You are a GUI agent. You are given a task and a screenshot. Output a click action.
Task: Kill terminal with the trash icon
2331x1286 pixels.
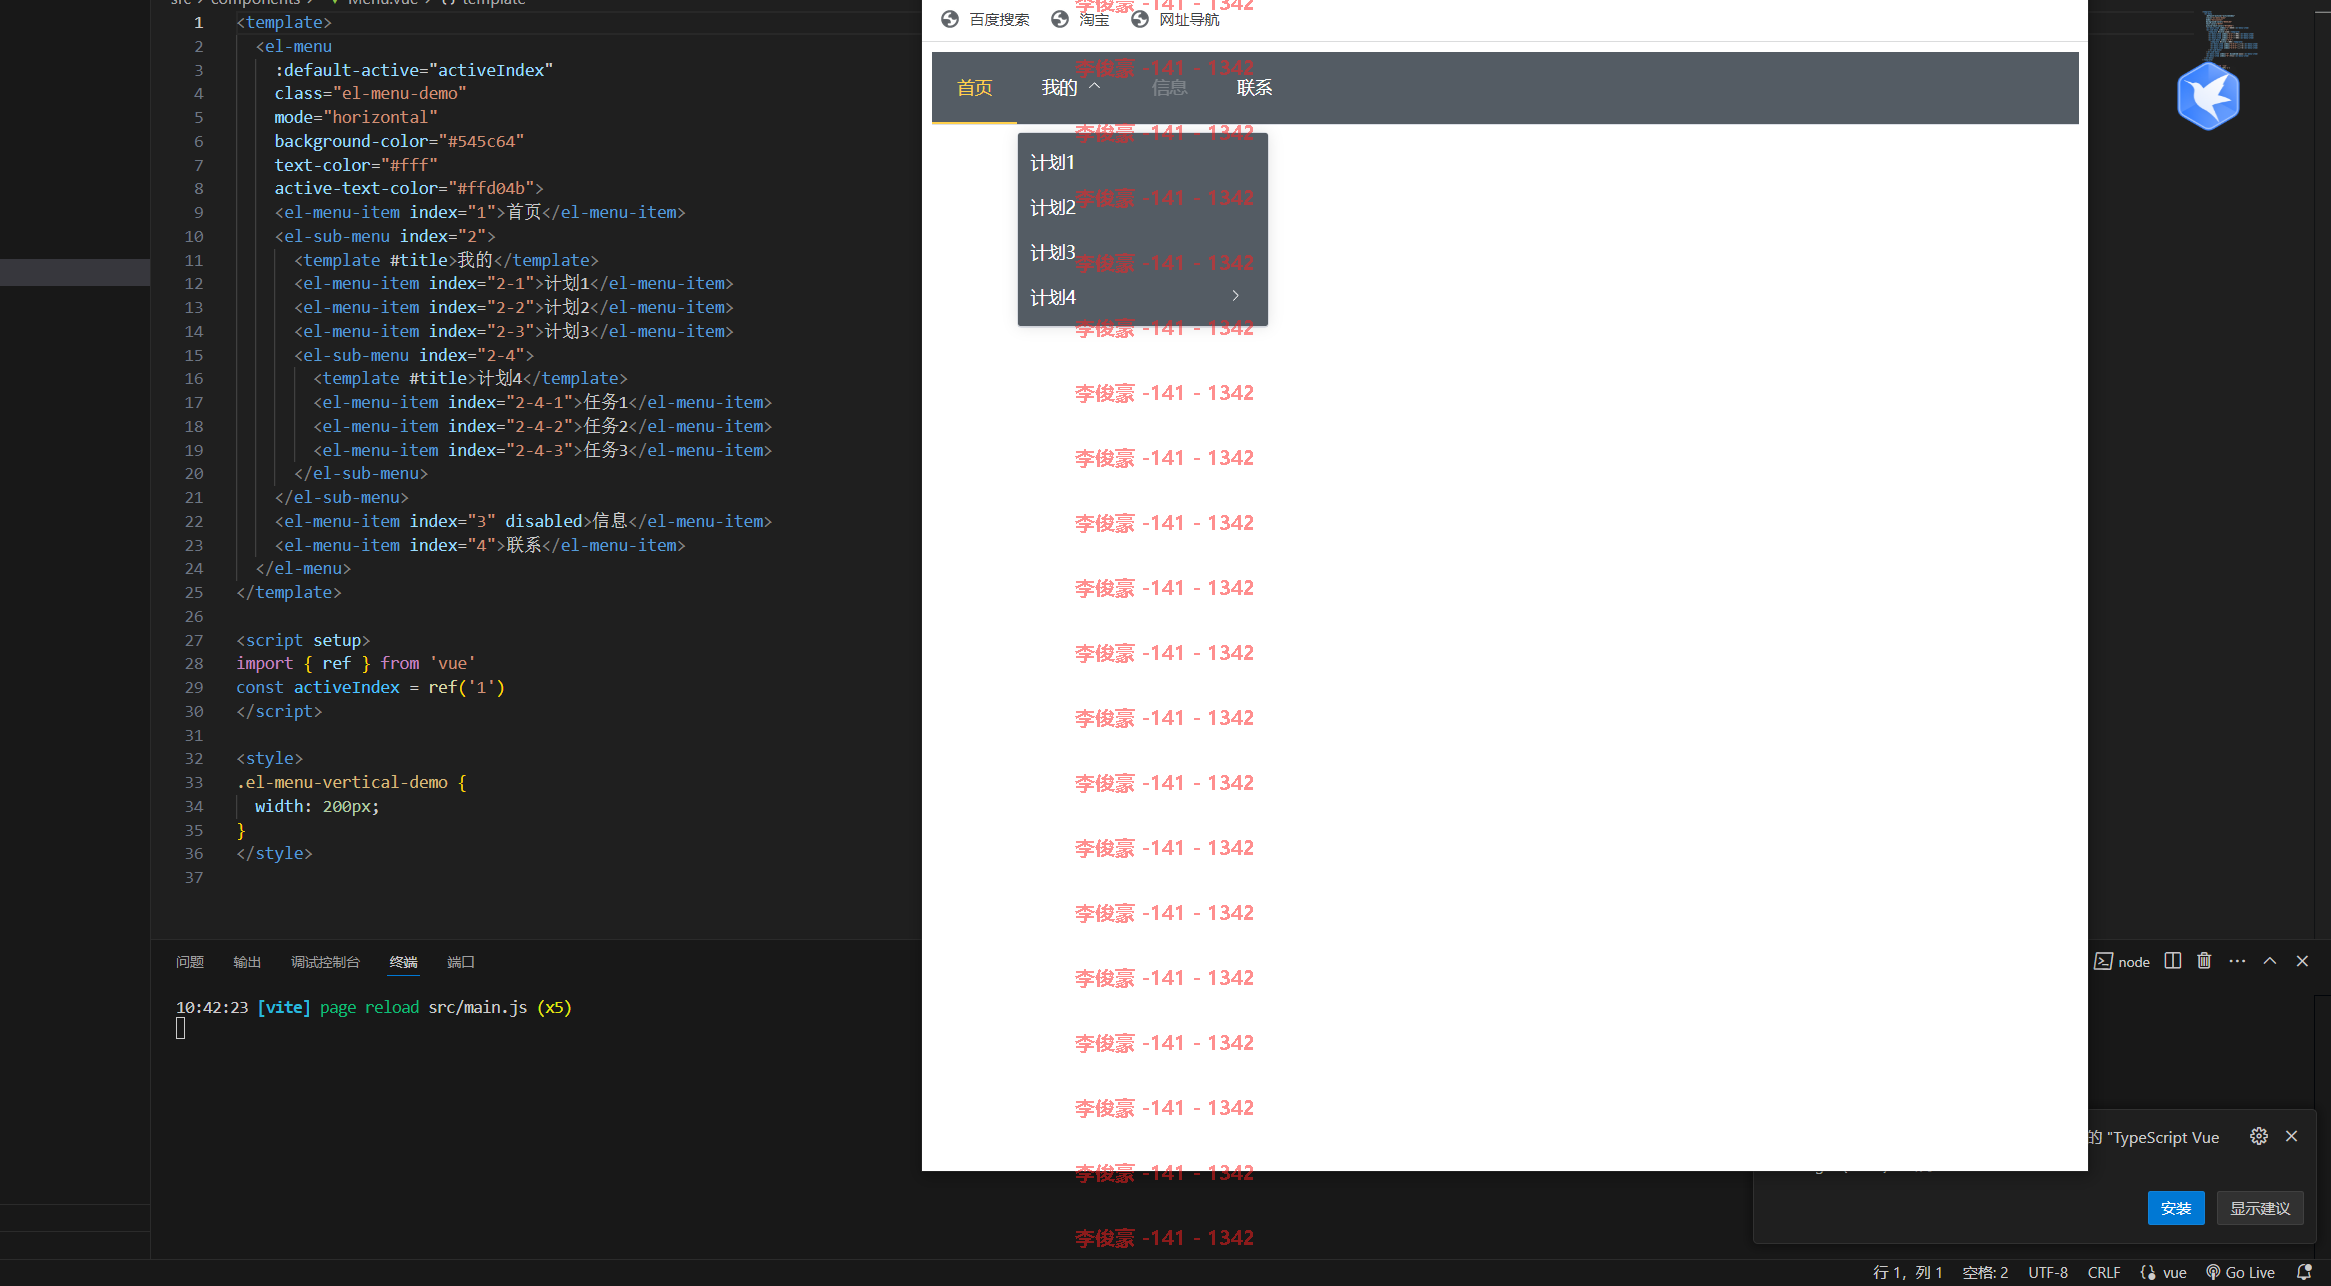[x=2204, y=960]
